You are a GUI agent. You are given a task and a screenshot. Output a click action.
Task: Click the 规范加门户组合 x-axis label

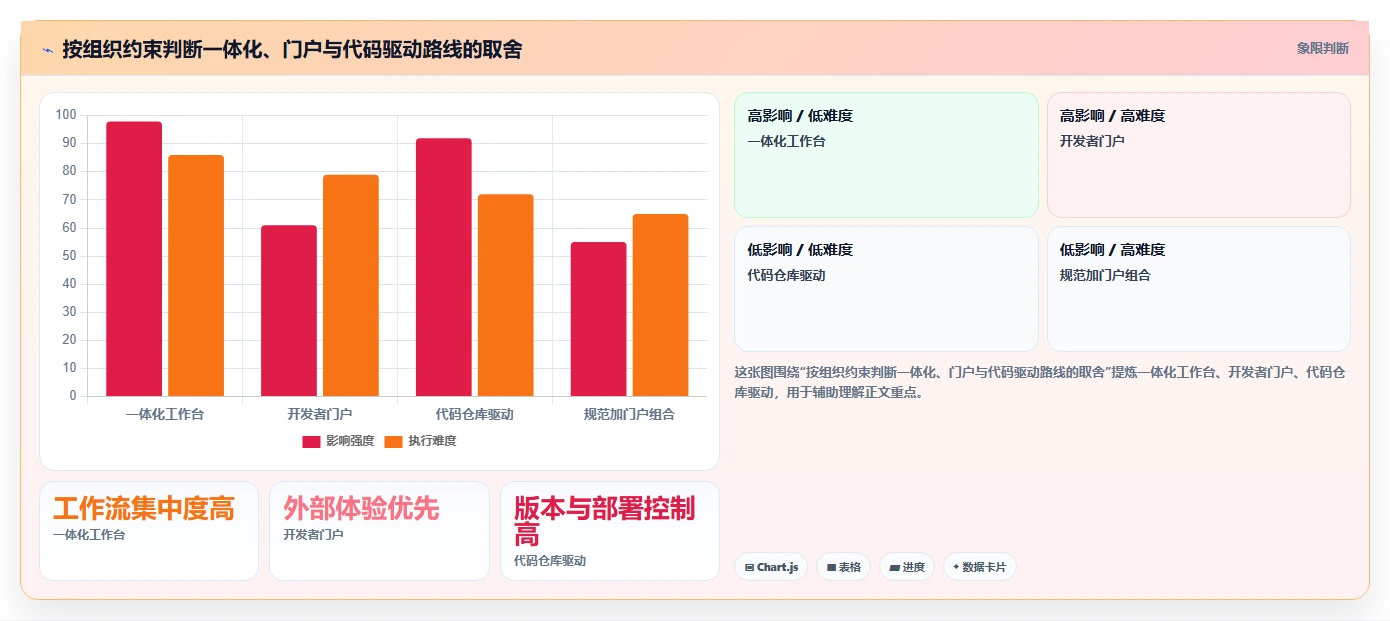pyautogui.click(x=630, y=414)
